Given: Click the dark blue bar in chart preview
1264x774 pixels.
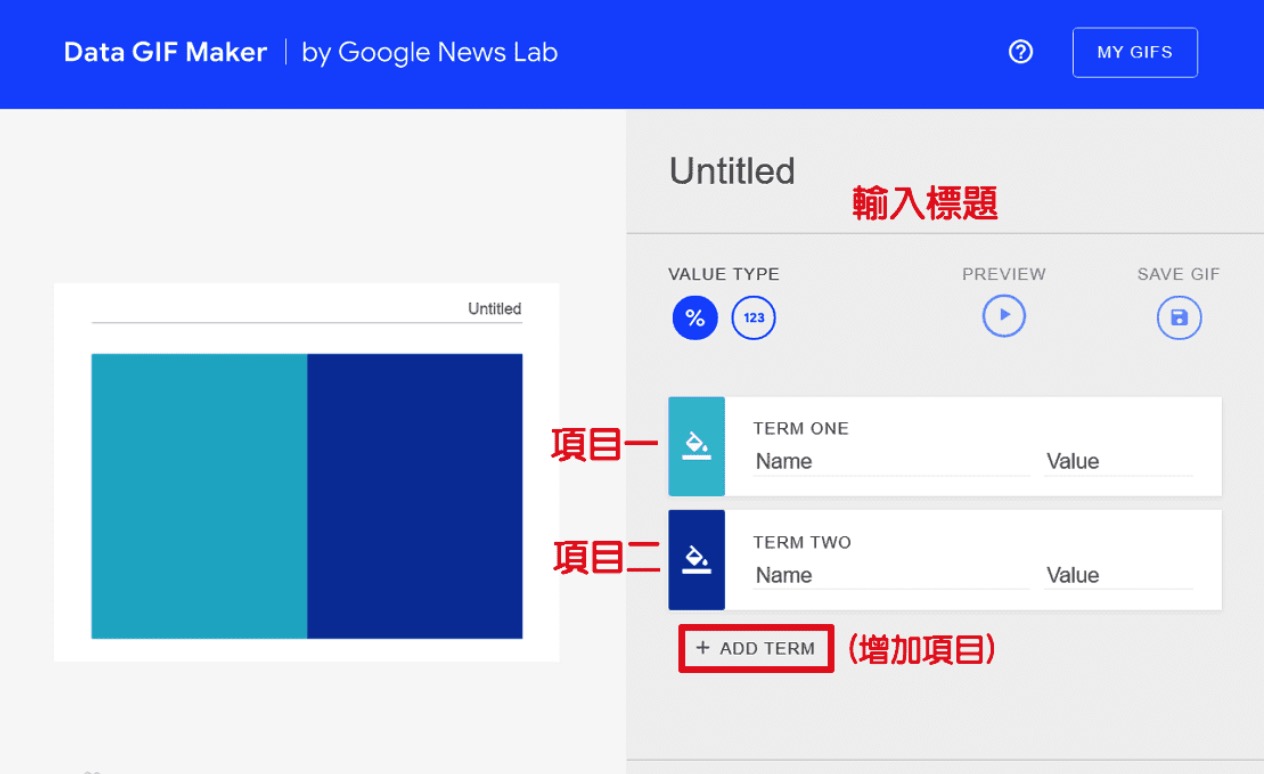Looking at the screenshot, I should pos(414,495).
